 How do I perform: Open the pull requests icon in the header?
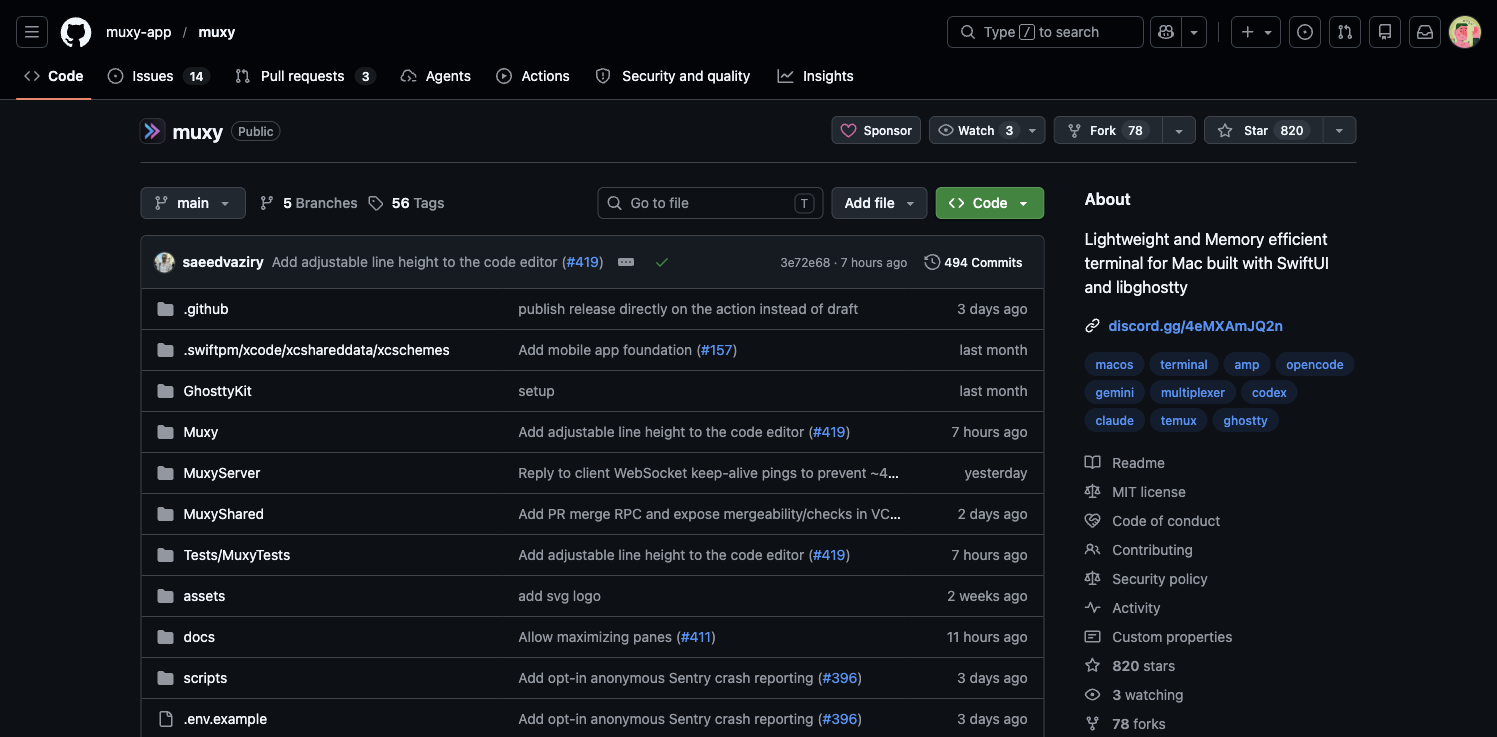pos(1345,32)
